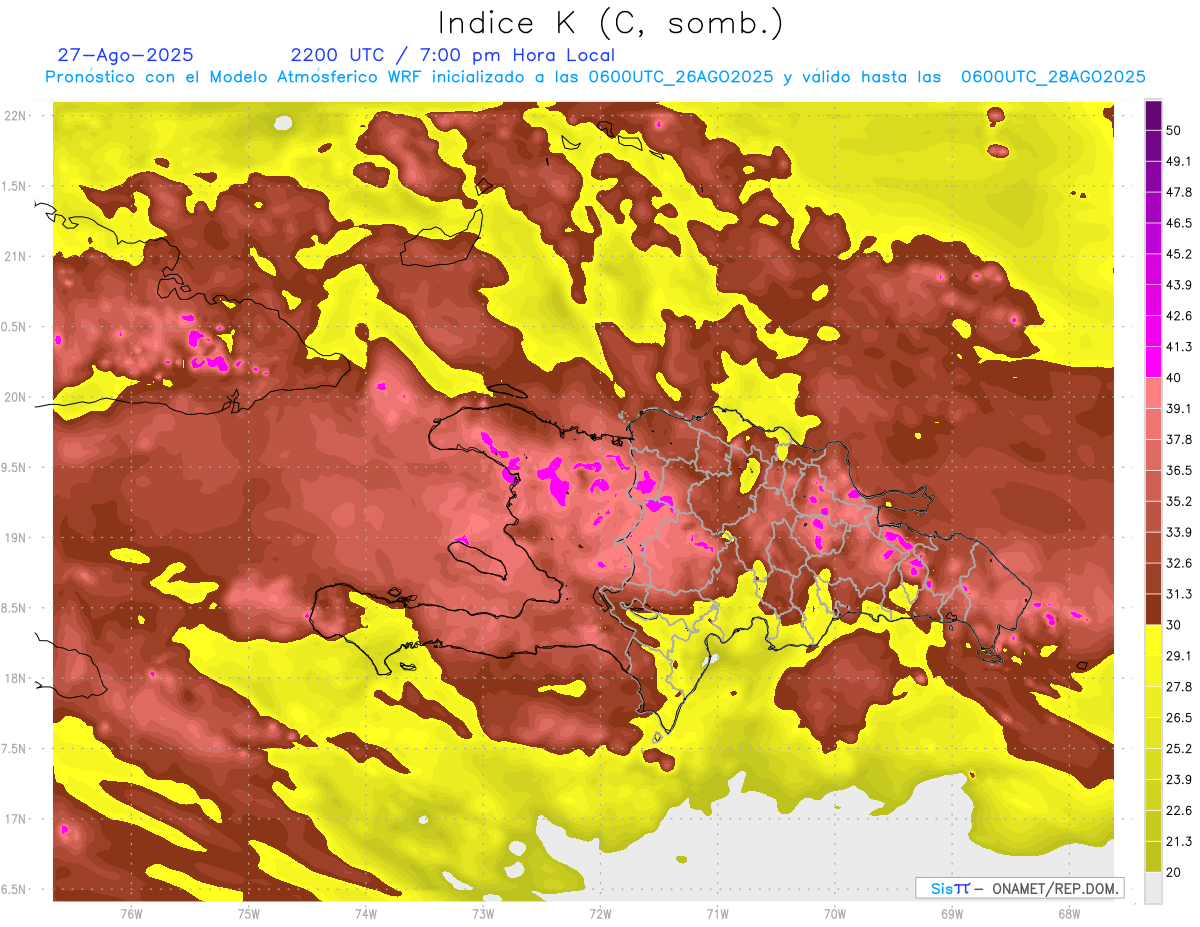Click the 68W longitude label
This screenshot has width=1200, height=927.
click(x=1069, y=913)
